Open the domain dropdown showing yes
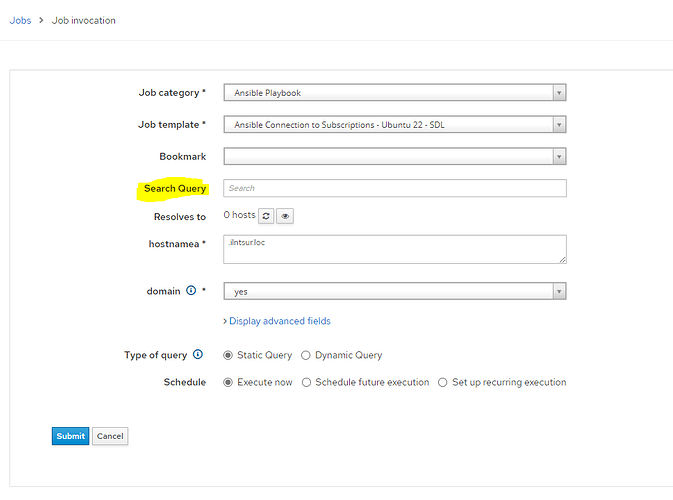Image resolution: width=673 pixels, height=500 pixels. click(x=395, y=291)
